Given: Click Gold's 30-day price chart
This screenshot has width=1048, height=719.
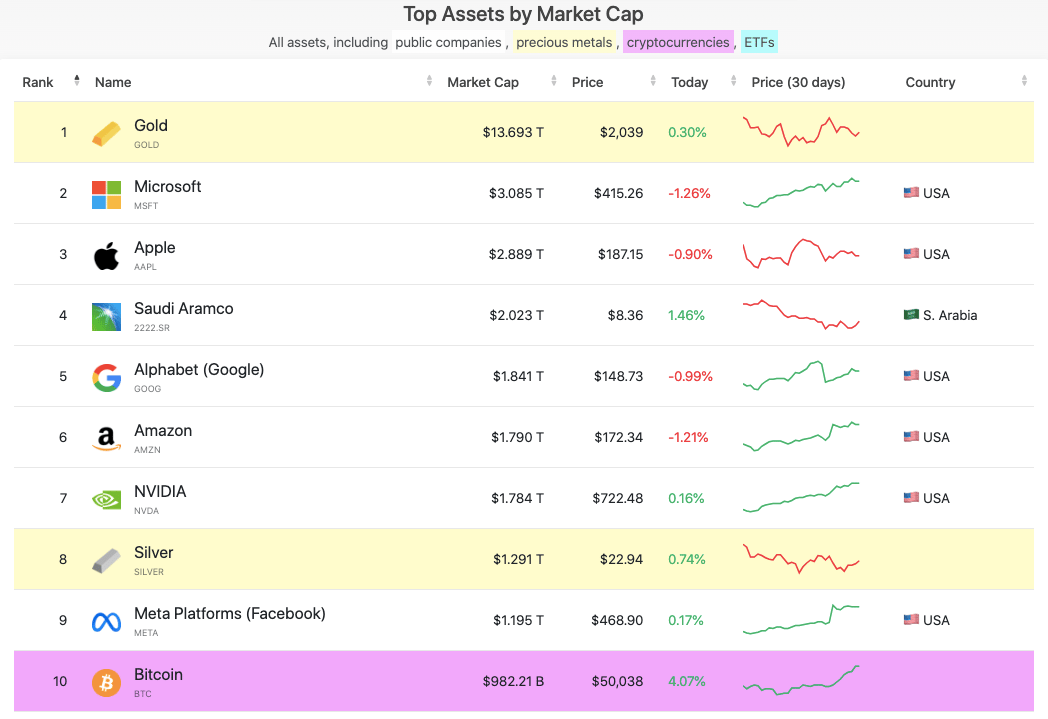Looking at the screenshot, I should pyautogui.click(x=801, y=132).
